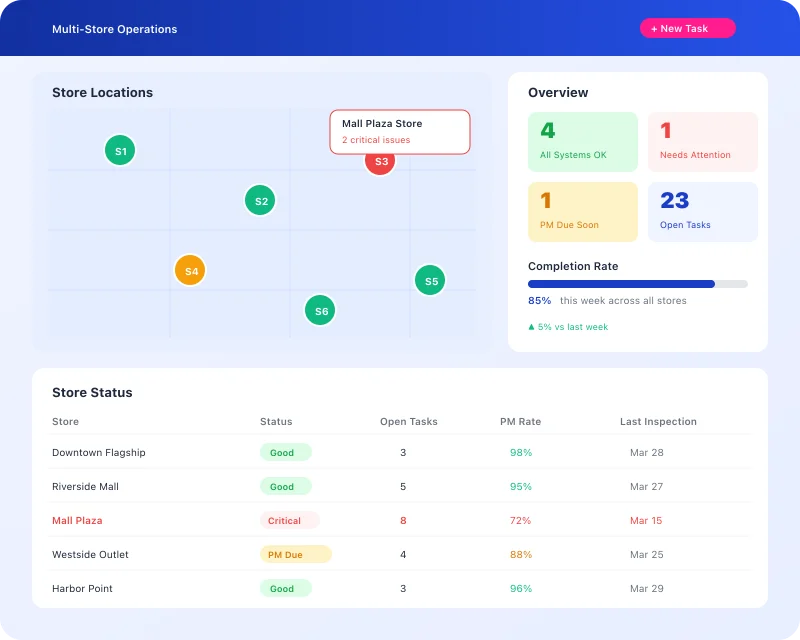The height and width of the screenshot is (640, 800).
Task: Switch to the Store Status section
Action: [92, 392]
